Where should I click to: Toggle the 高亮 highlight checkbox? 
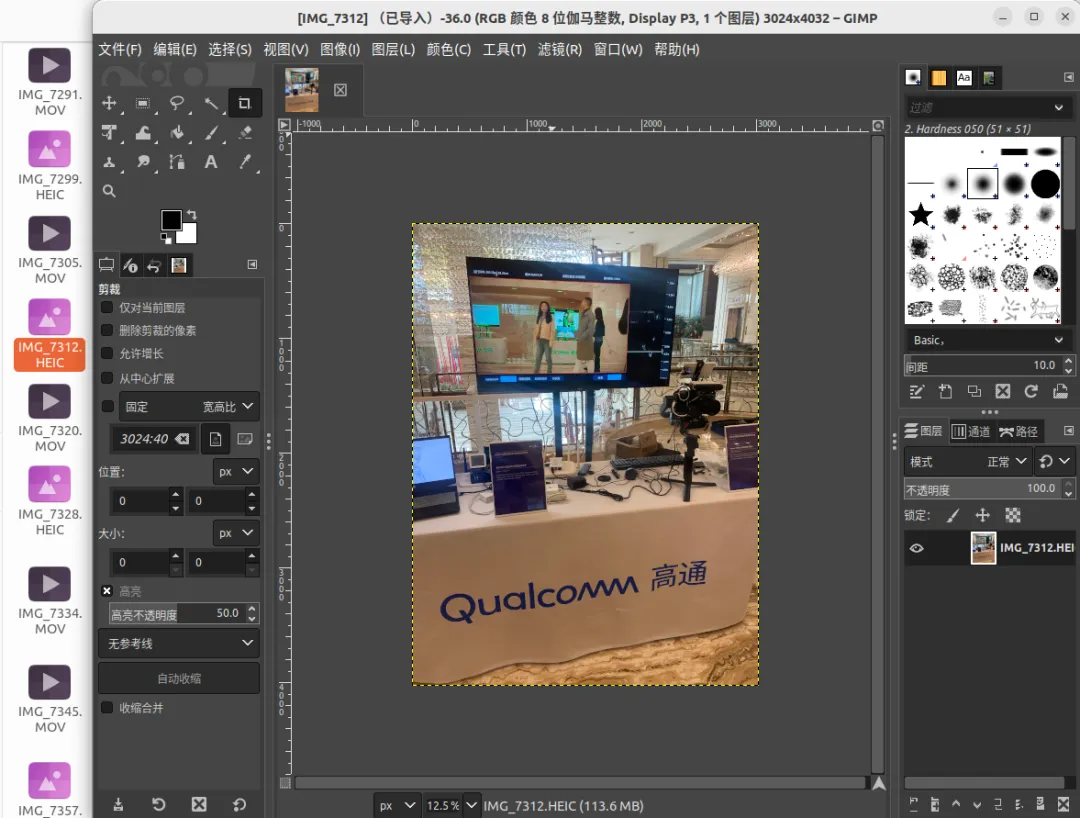107,591
